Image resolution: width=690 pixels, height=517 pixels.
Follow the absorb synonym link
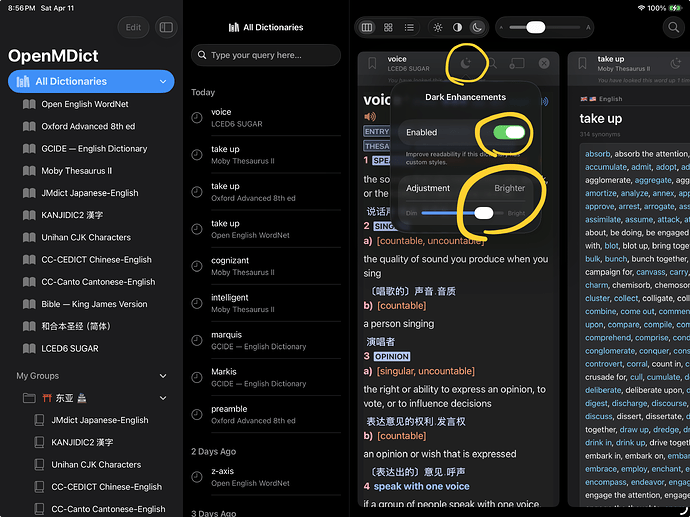click(x=597, y=154)
